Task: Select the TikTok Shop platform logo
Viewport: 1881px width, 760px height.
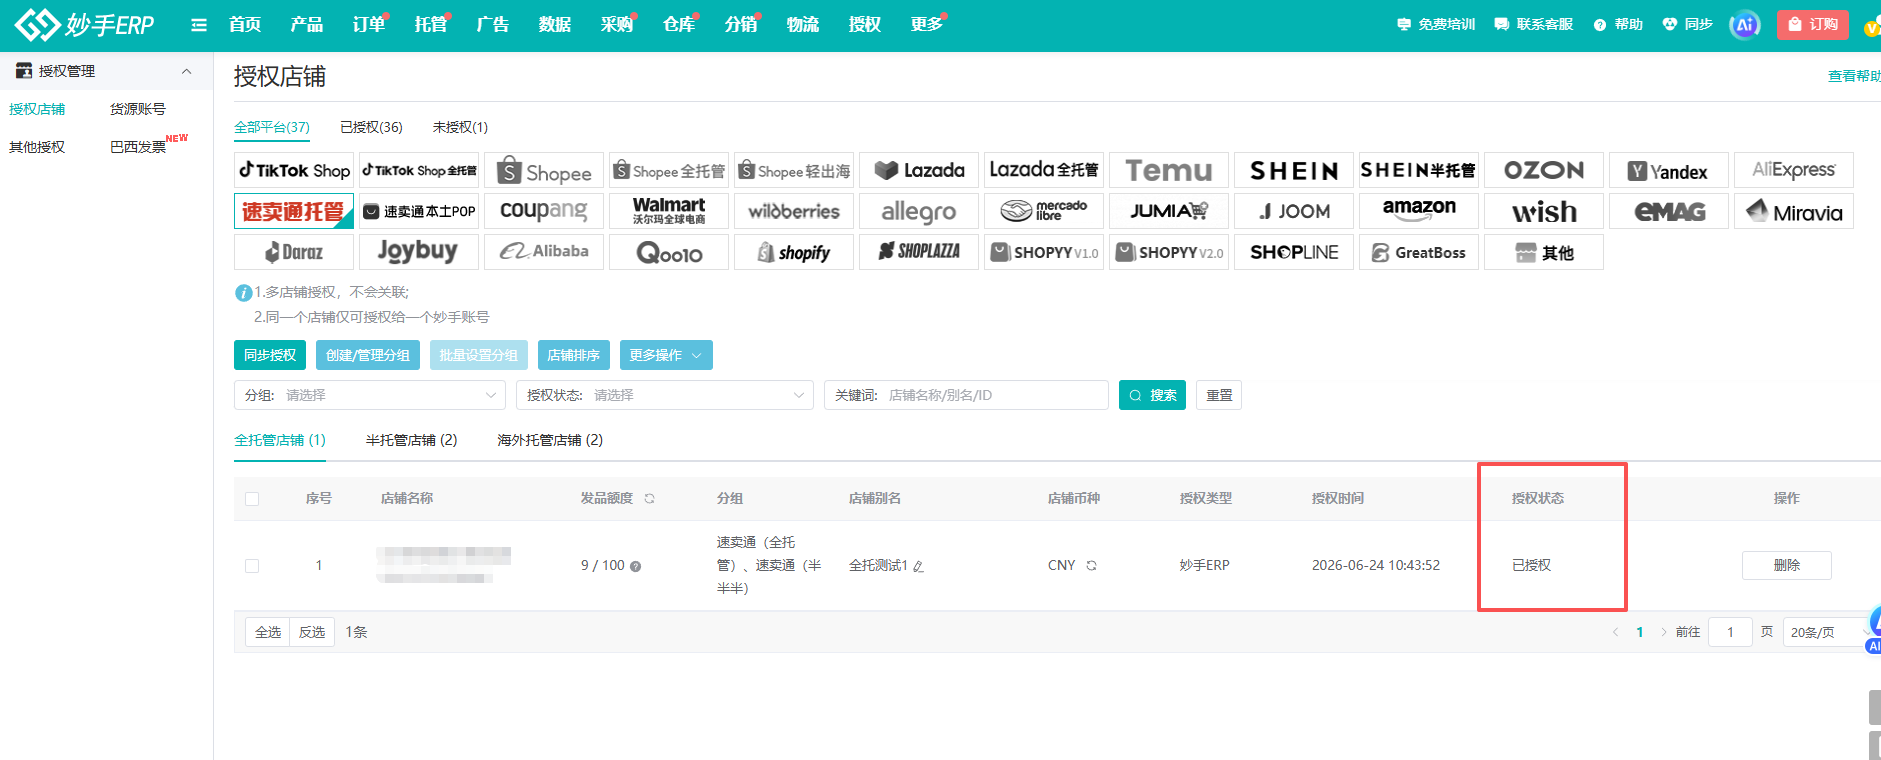Action: [294, 170]
